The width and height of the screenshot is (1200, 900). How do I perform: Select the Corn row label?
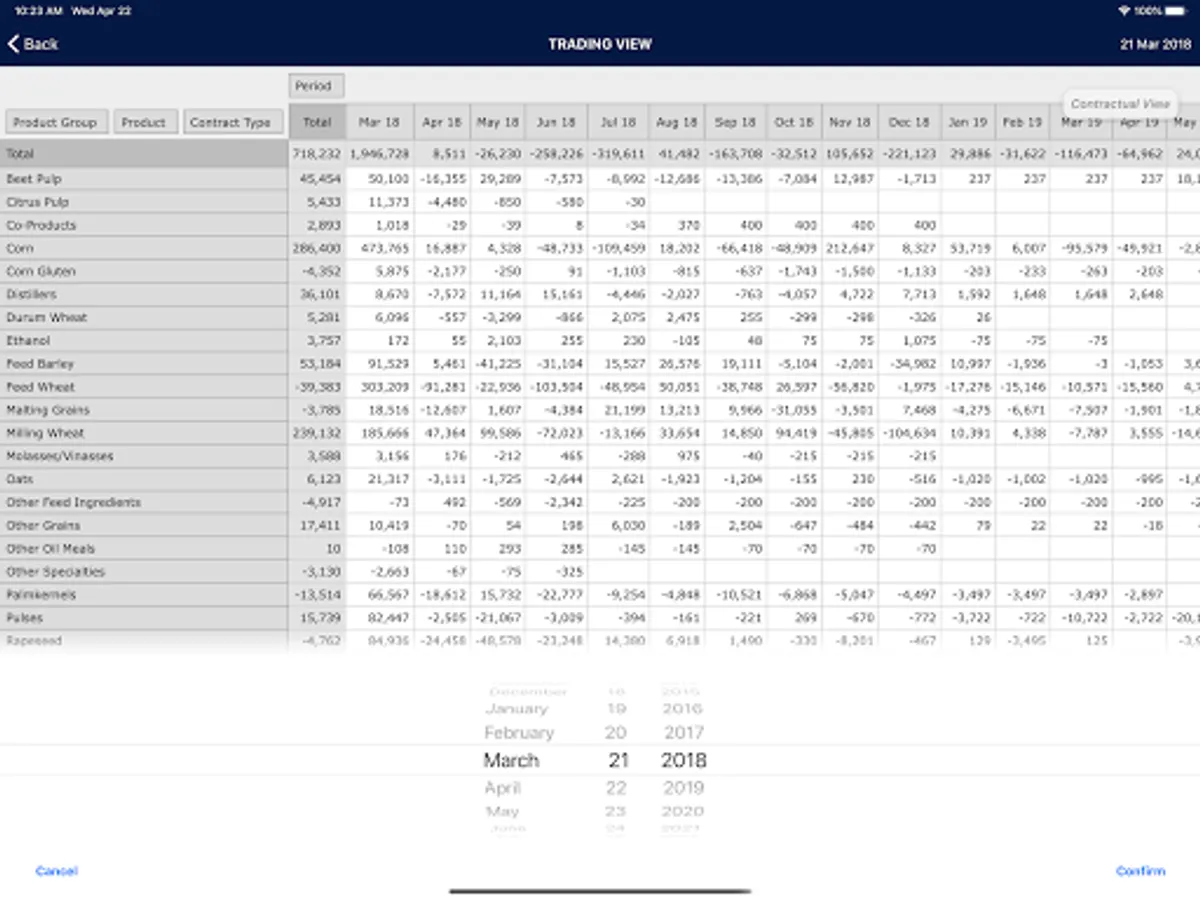point(145,248)
